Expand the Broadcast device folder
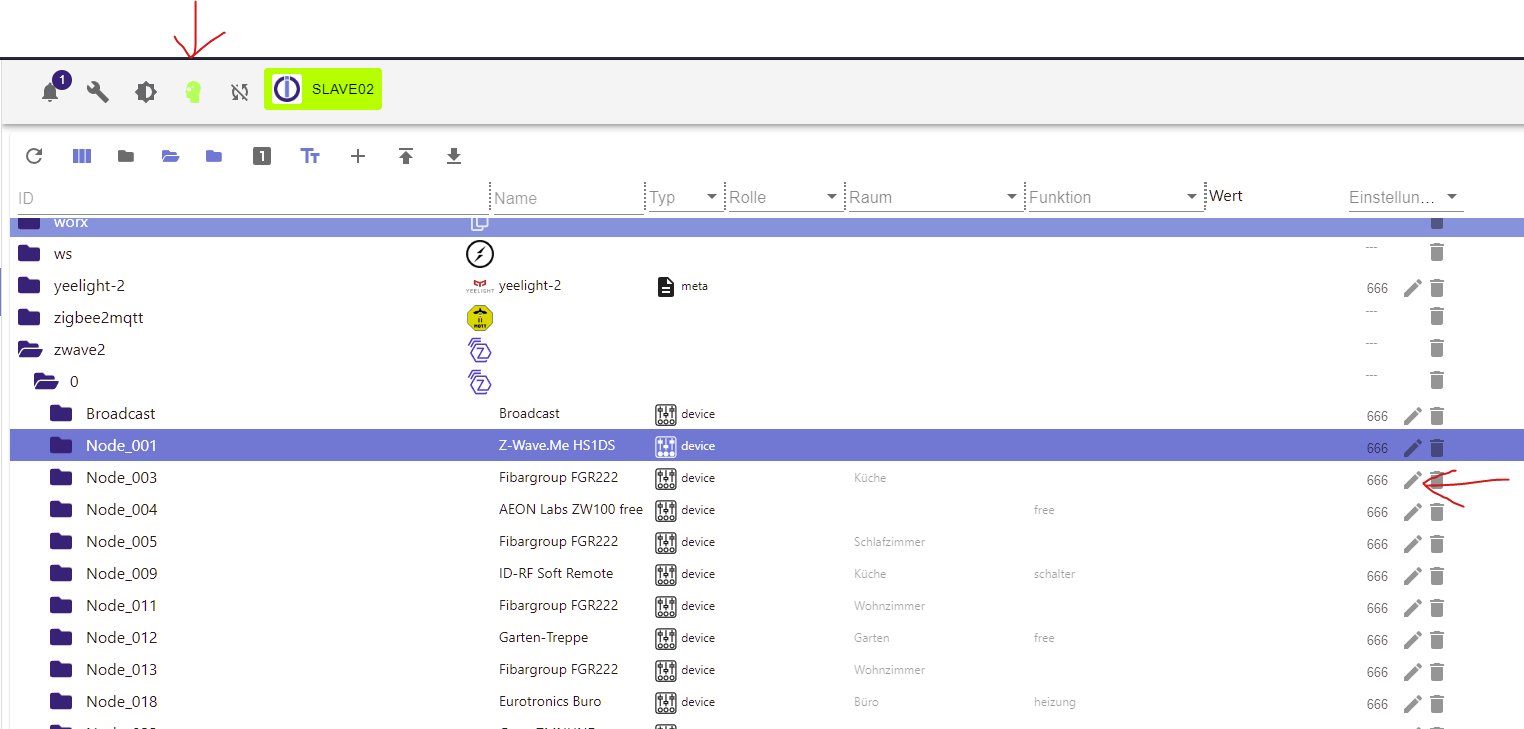Viewport: 1524px width, 729px height. [x=62, y=414]
